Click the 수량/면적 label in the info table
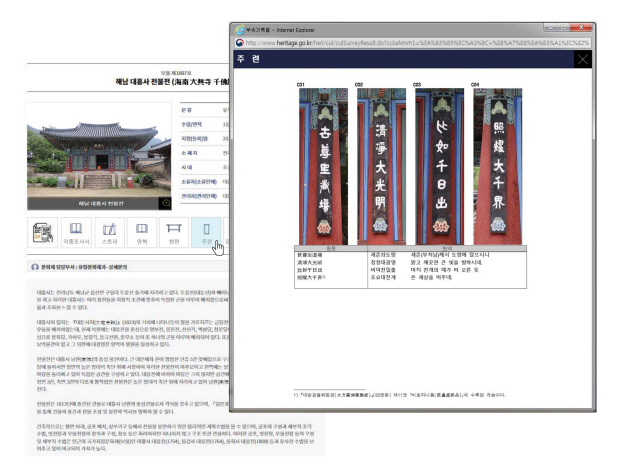The width and height of the screenshot is (620, 474). pyautogui.click(x=191, y=124)
